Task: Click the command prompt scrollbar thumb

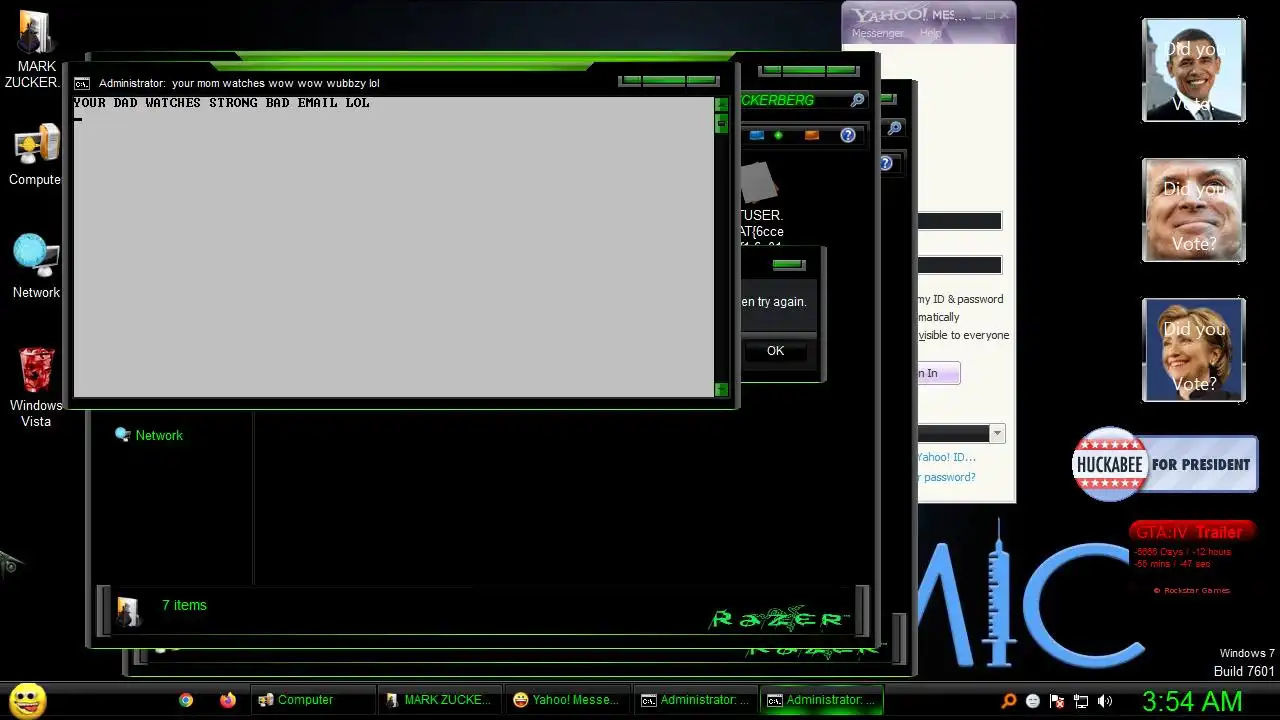Action: pyautogui.click(x=721, y=123)
